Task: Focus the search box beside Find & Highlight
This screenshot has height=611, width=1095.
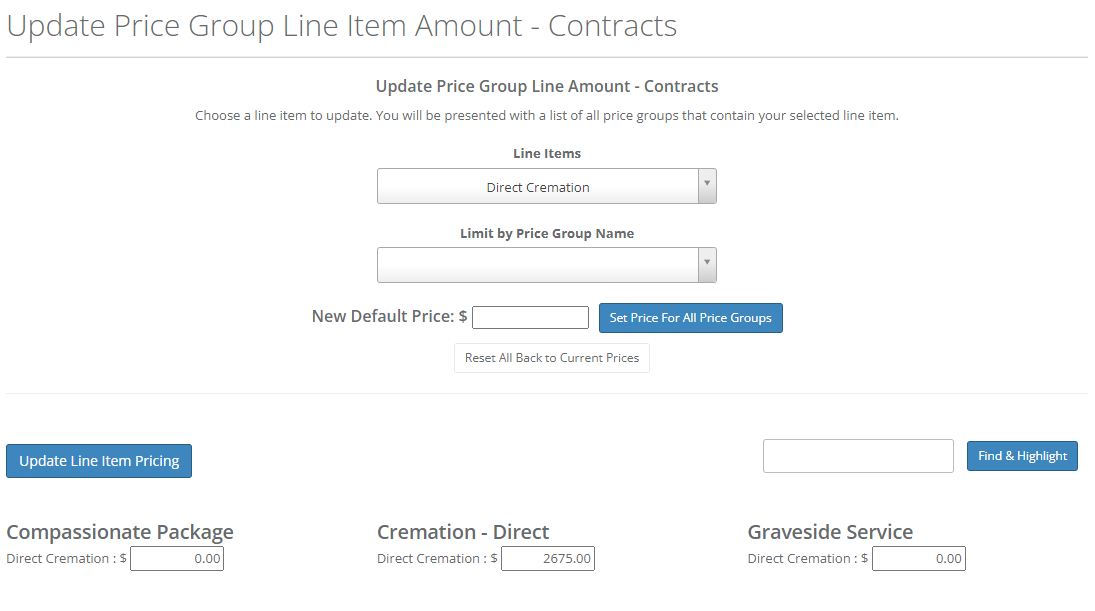Action: click(858, 456)
